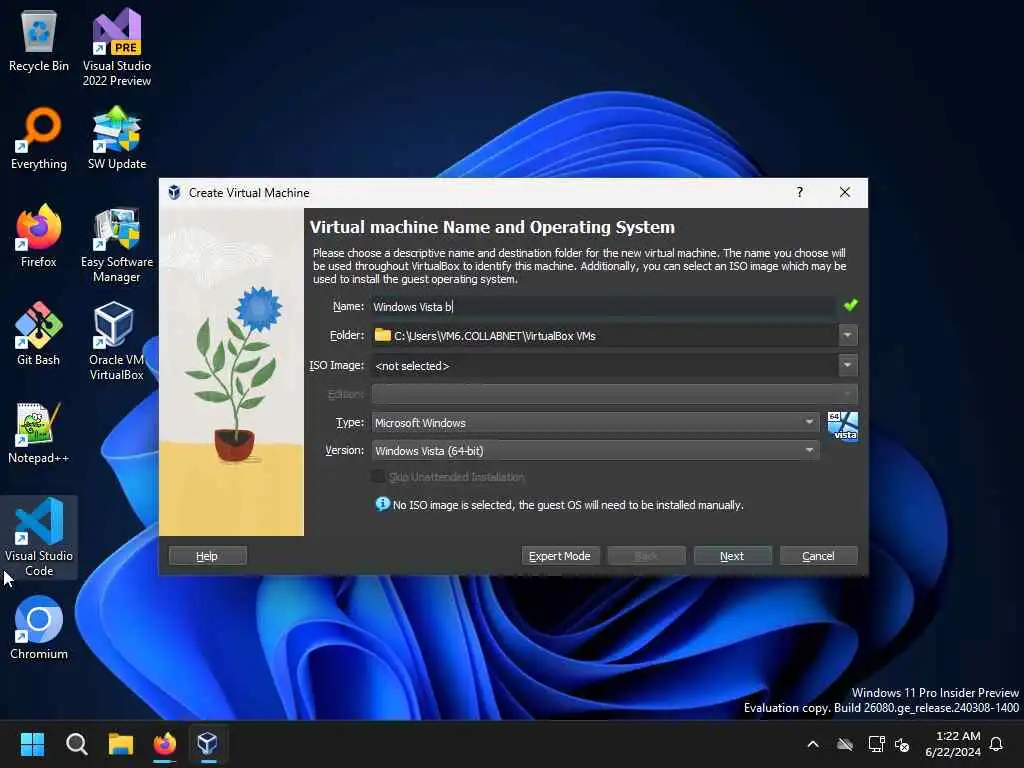Open the network status tray icon
This screenshot has width=1024, height=768.
(x=876, y=744)
